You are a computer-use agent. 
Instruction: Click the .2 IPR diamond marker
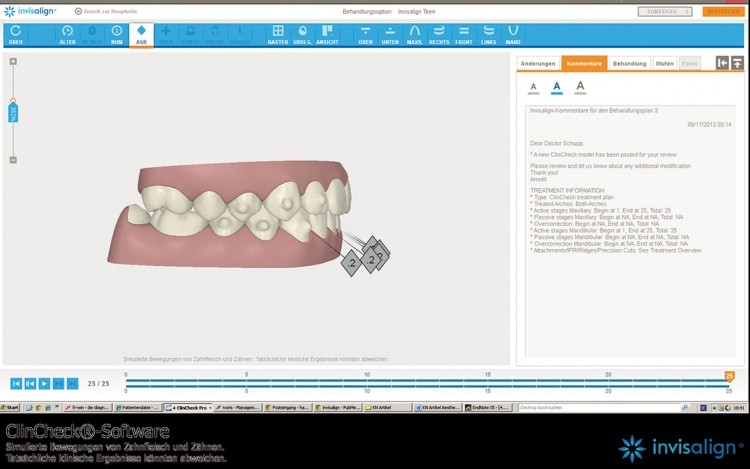(352, 263)
